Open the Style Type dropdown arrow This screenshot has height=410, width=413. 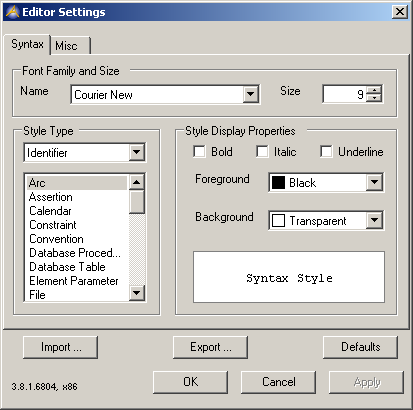point(137,152)
